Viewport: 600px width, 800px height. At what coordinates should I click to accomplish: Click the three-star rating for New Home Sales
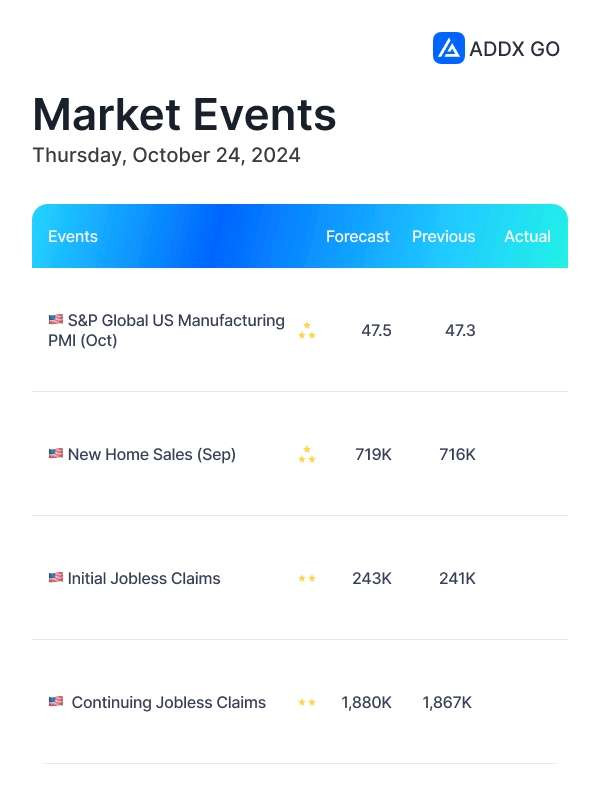[307, 455]
